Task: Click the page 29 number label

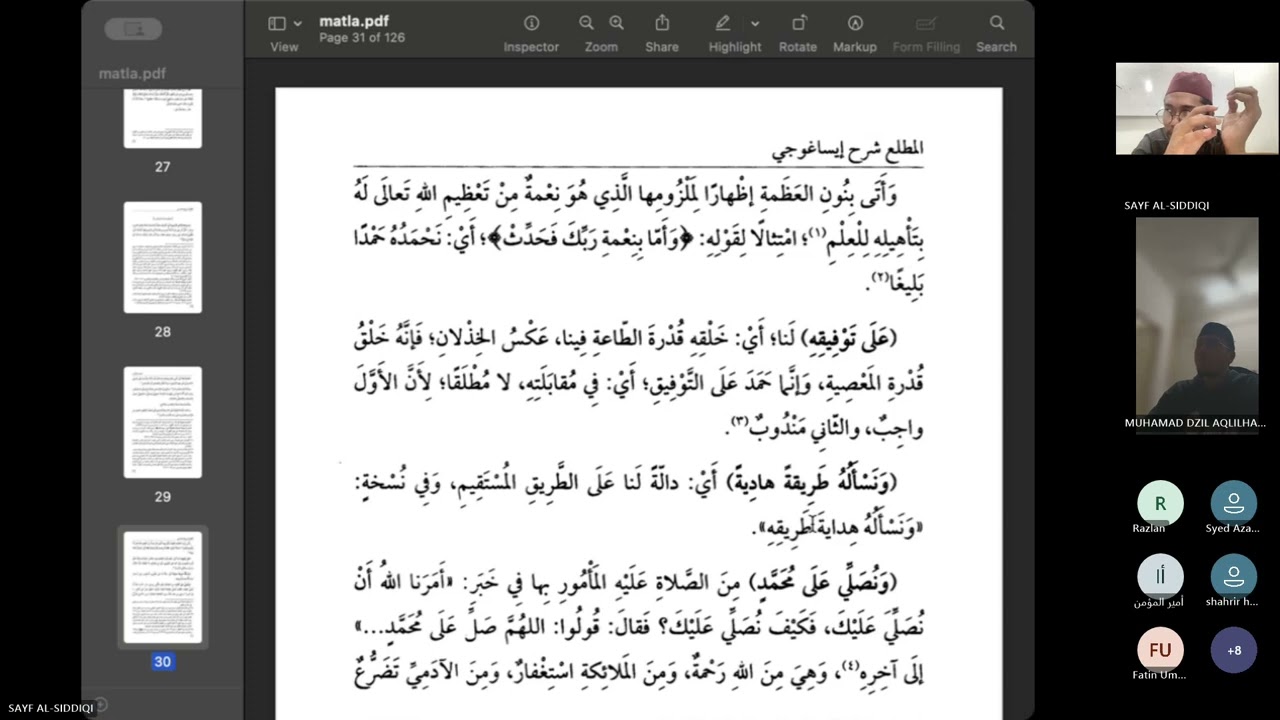Action: (162, 497)
